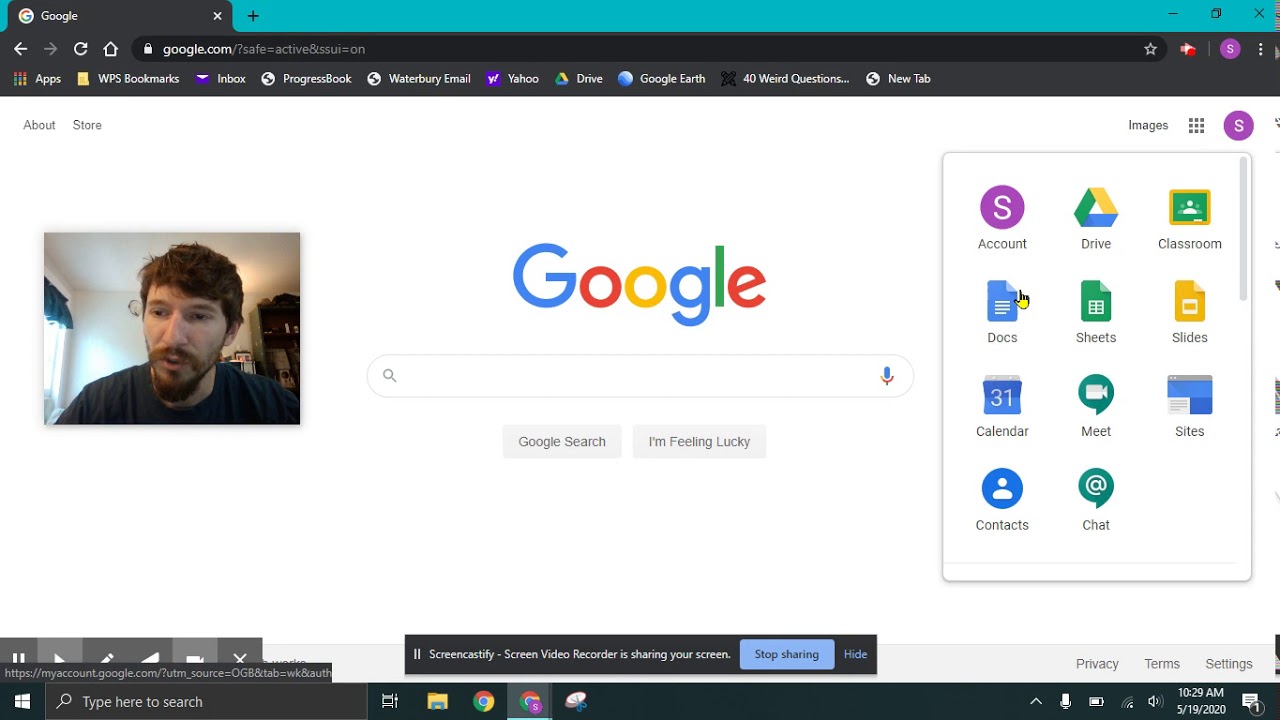
Task: Click the Store link
Action: [x=87, y=125]
